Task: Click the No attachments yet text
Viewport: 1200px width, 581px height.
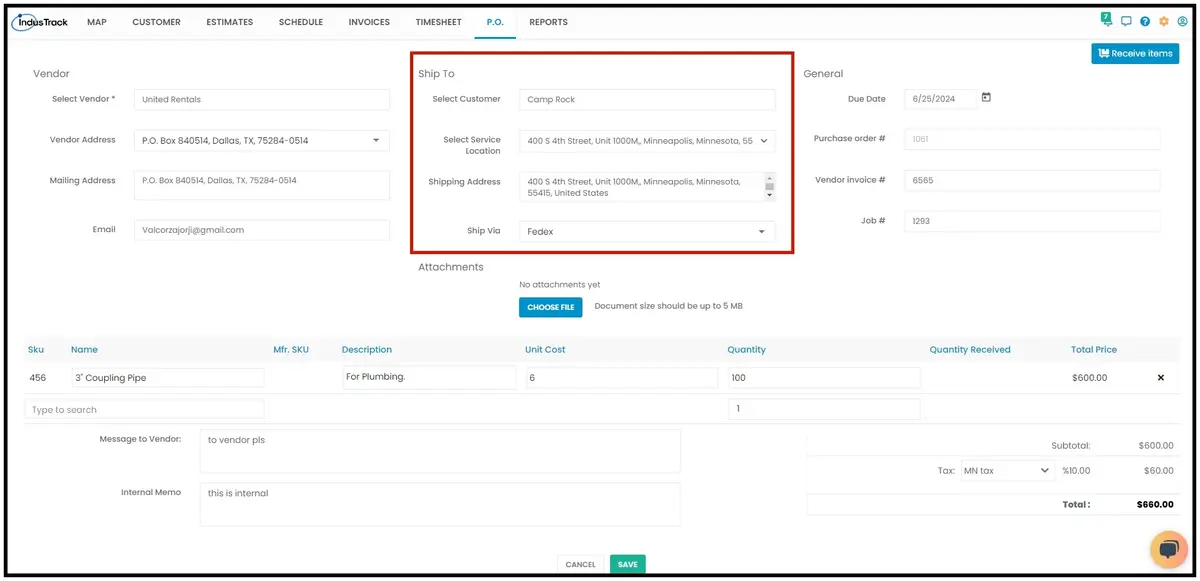Action: click(x=560, y=285)
